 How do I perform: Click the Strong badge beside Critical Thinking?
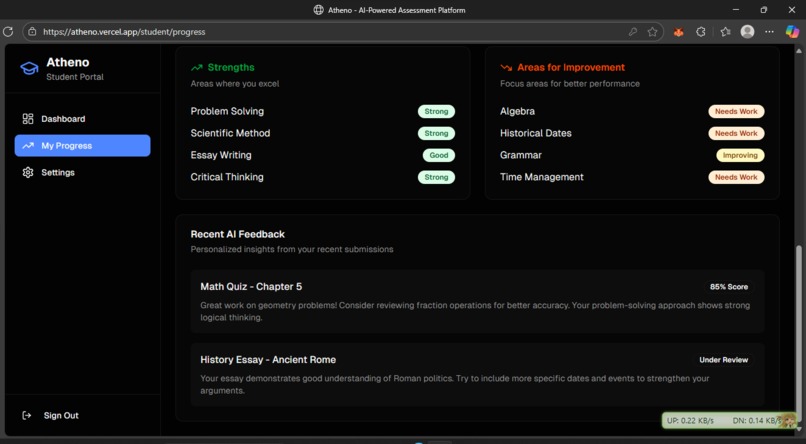[436, 177]
